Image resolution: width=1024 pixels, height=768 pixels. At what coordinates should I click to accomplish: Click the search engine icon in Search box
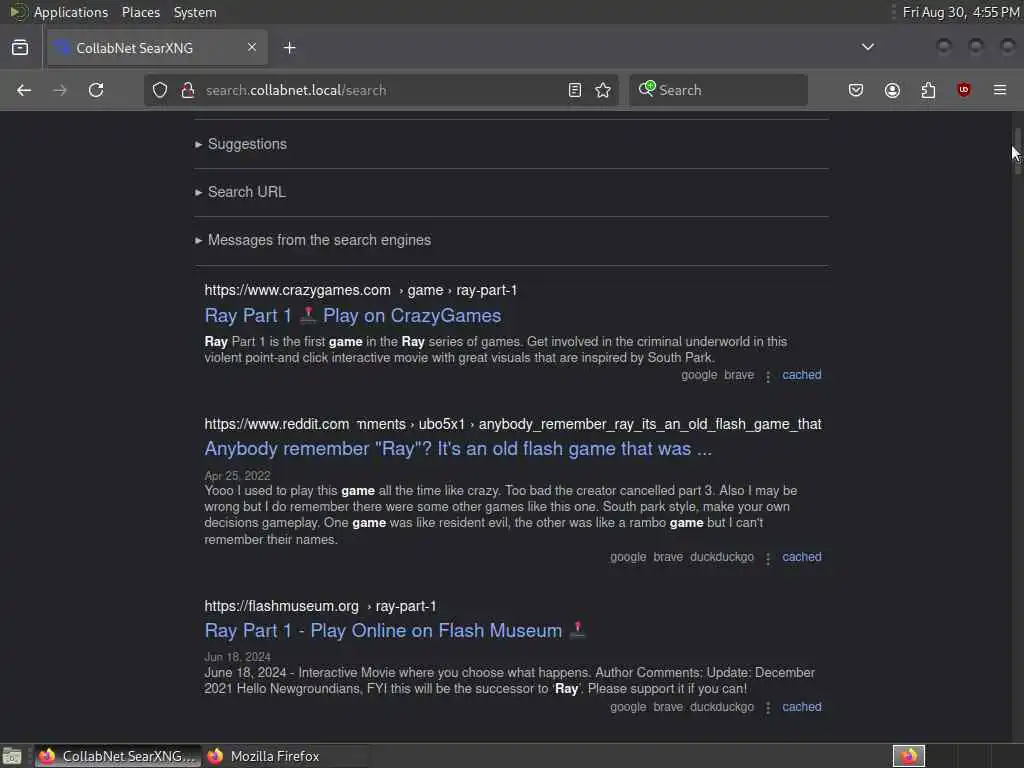click(x=647, y=89)
